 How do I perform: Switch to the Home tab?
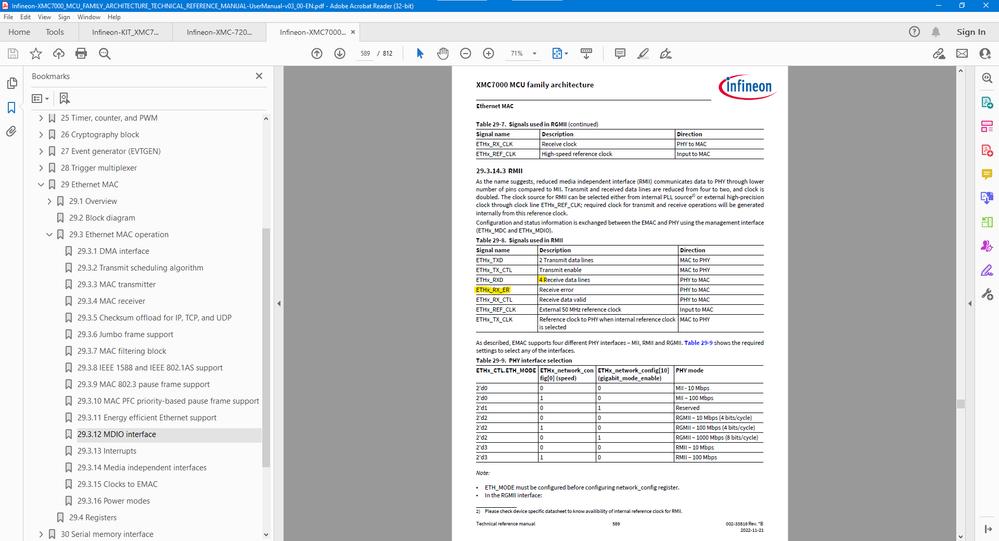tap(19, 32)
